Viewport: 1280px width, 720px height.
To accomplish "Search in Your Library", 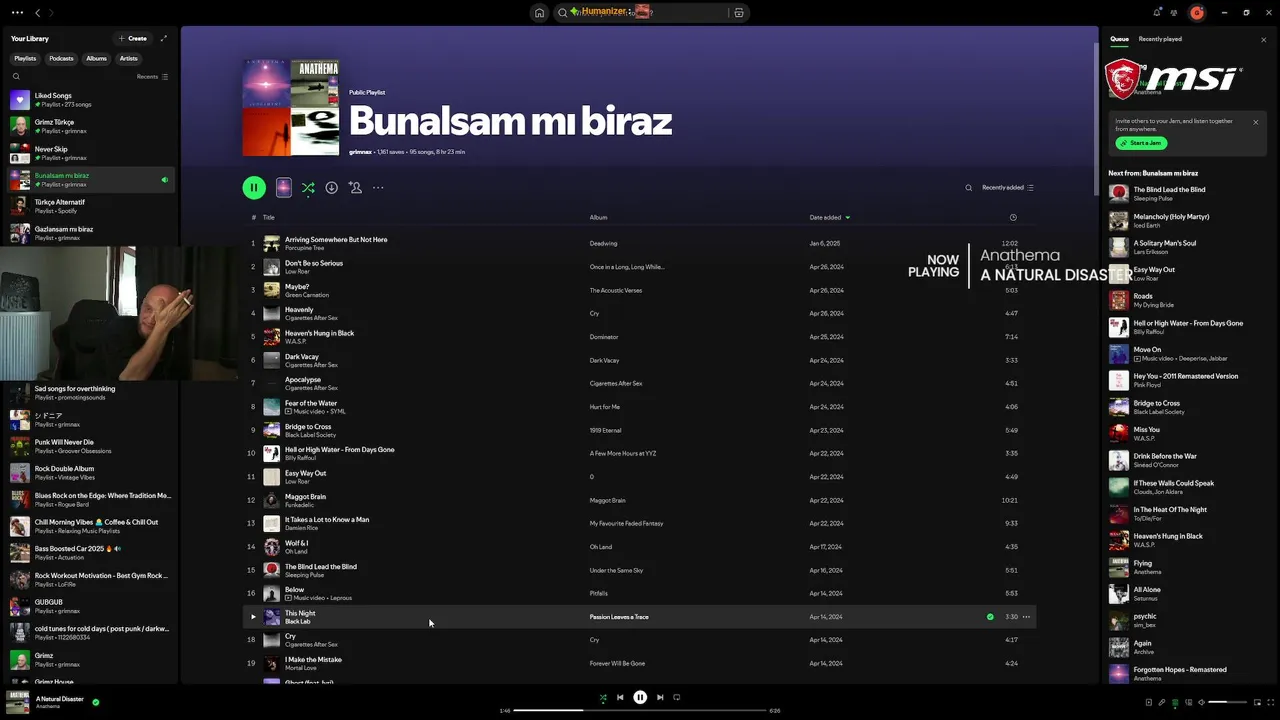I will click(16, 76).
